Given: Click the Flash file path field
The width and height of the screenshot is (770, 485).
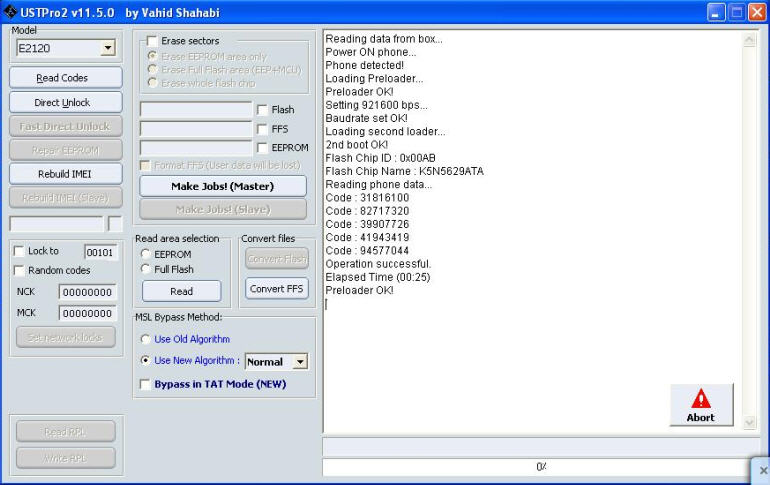Looking at the screenshot, I should 196,109.
